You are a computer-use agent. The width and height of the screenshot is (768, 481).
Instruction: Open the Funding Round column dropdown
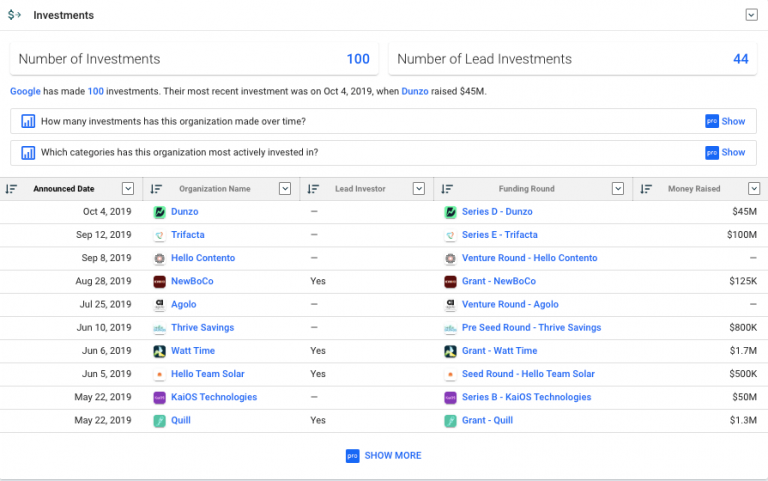pos(618,189)
